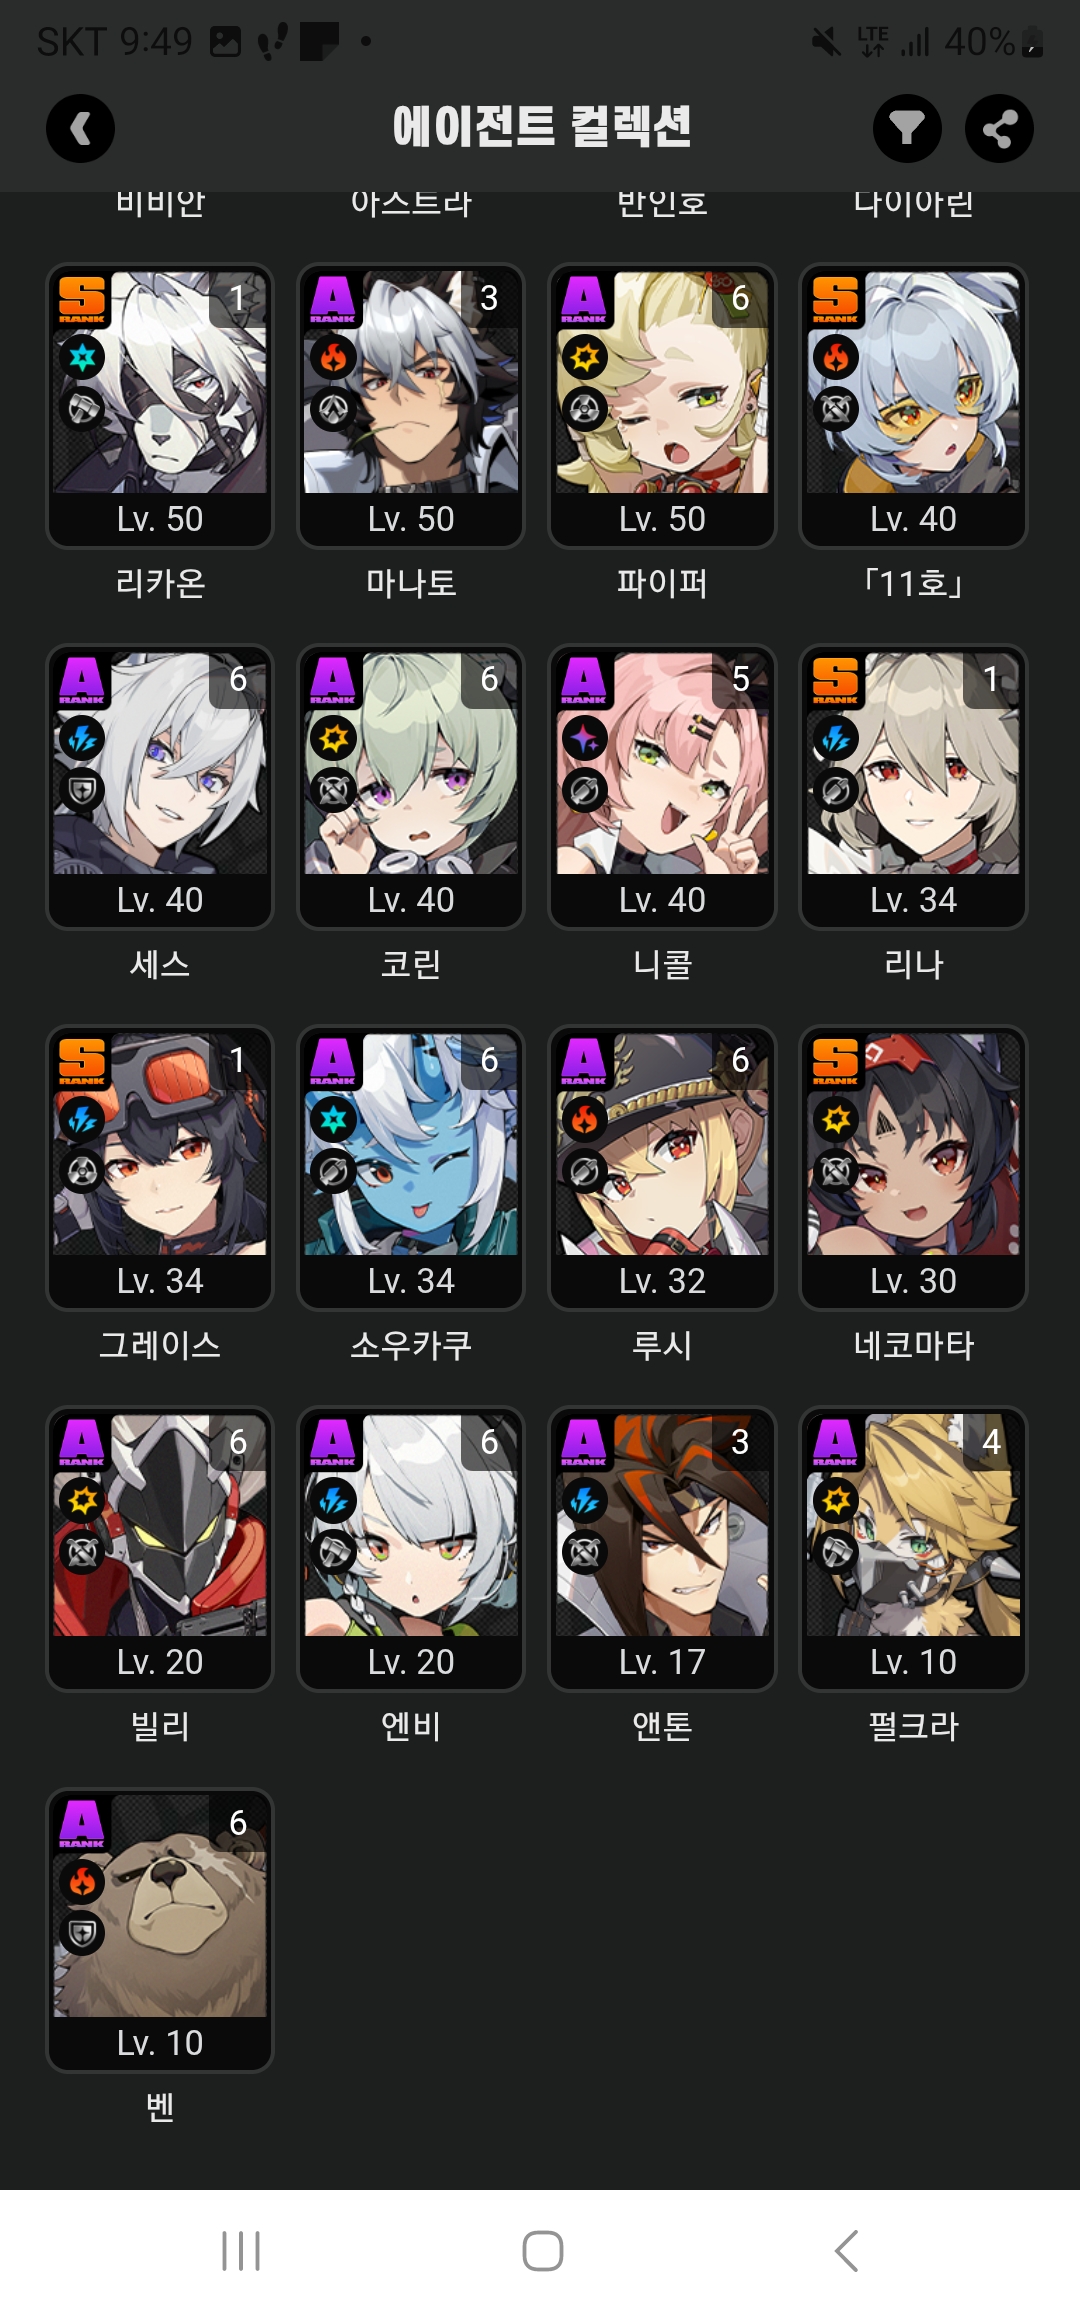Select the 빌리 agent card
1080x2316 pixels.
(160, 1548)
